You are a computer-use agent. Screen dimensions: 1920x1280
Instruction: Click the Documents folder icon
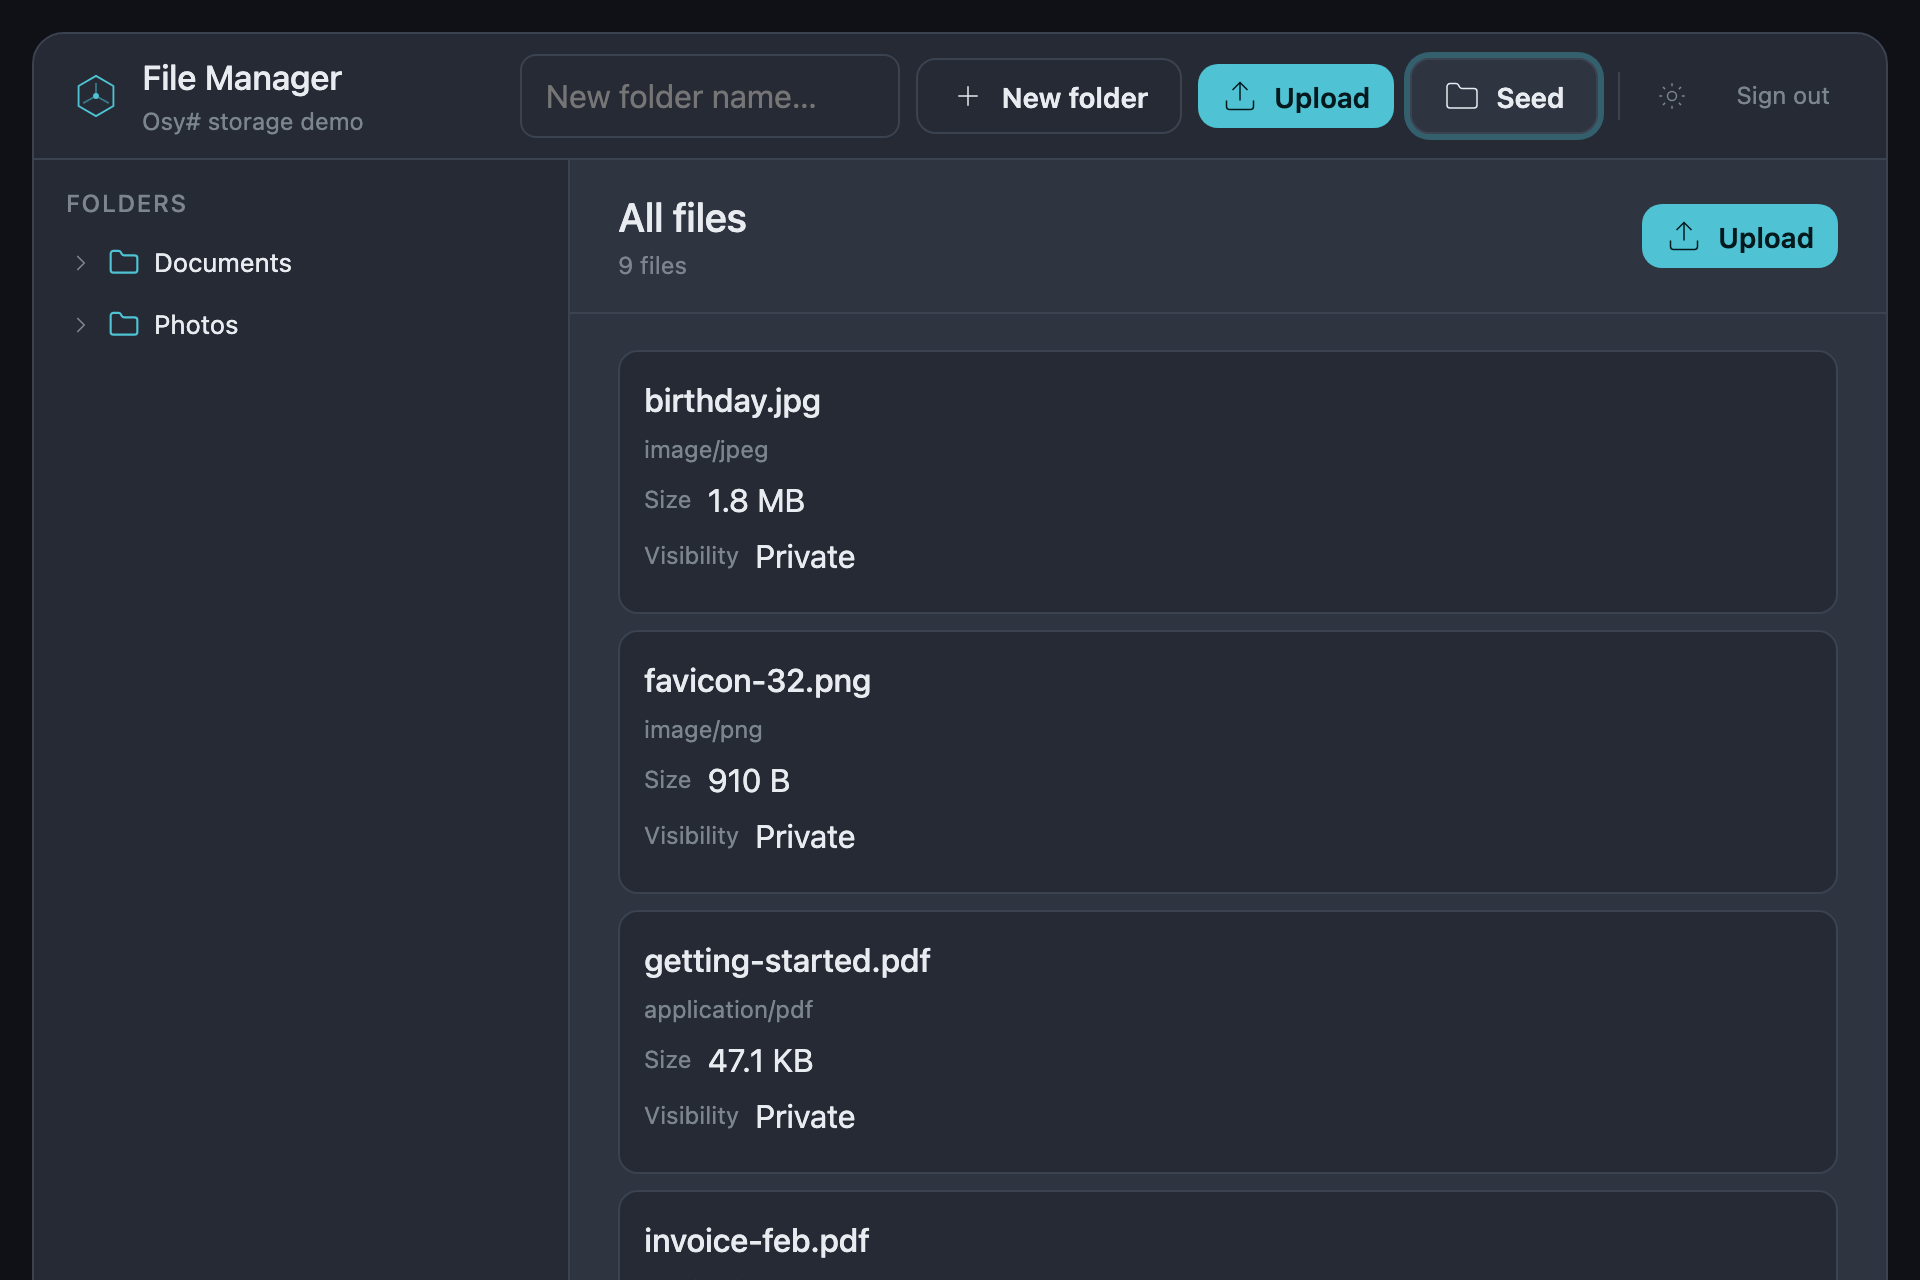click(124, 263)
